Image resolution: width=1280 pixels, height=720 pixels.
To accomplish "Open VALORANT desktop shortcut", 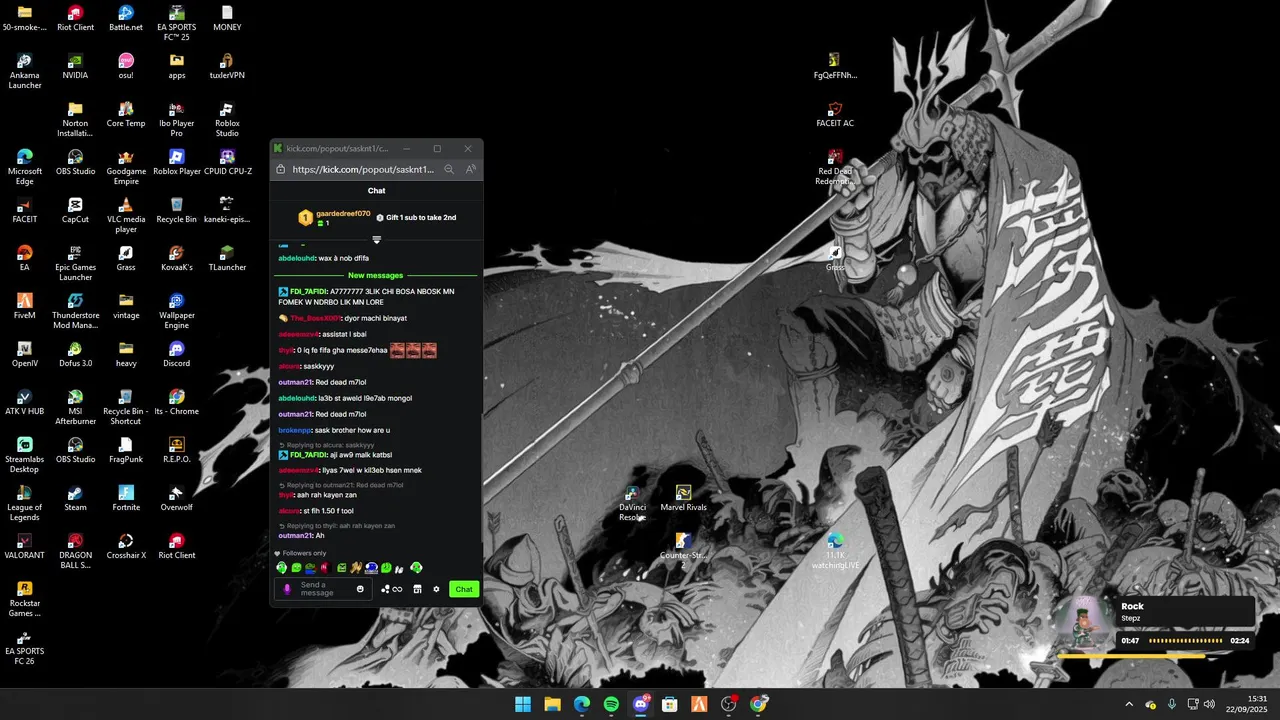I will pos(24,546).
